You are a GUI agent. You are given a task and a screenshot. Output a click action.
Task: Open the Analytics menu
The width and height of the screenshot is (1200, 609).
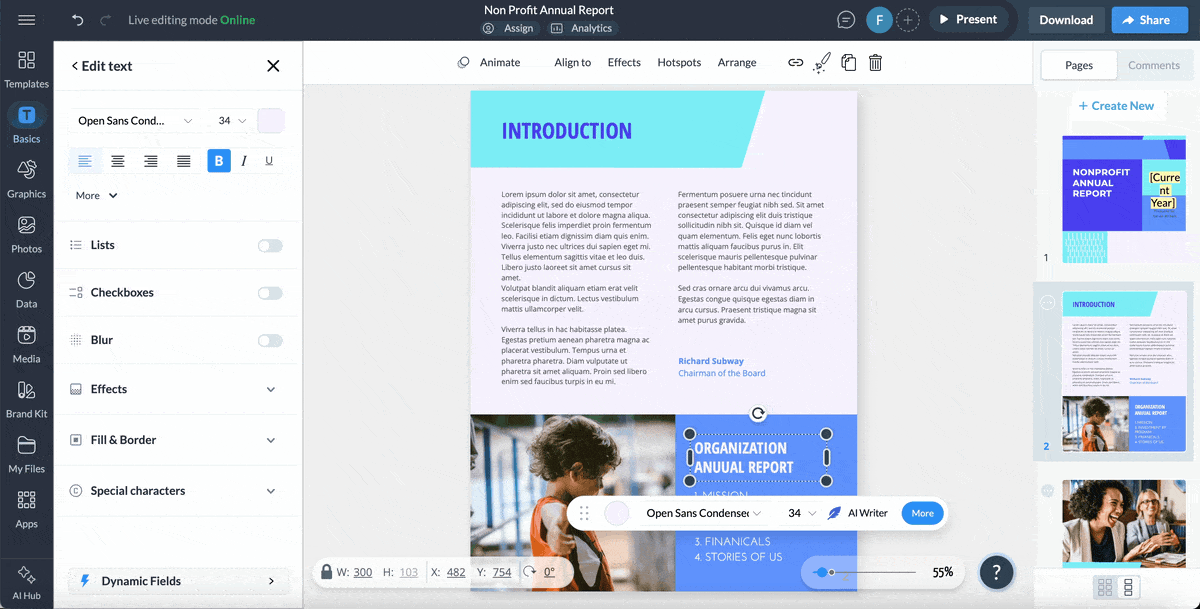pyautogui.click(x=582, y=28)
